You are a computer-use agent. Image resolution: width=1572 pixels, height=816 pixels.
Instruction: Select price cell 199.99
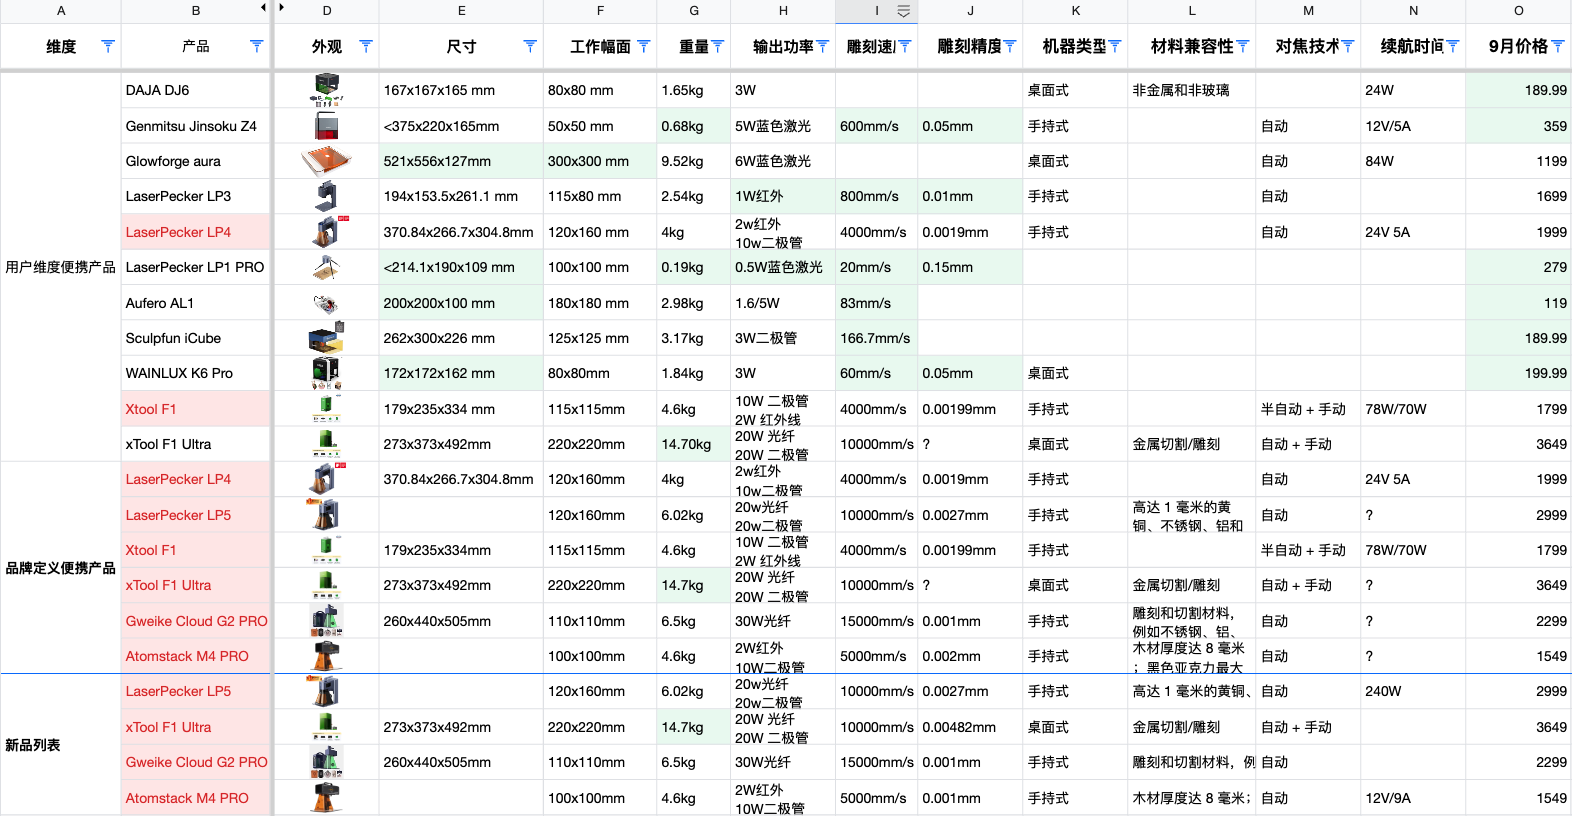tap(1518, 373)
